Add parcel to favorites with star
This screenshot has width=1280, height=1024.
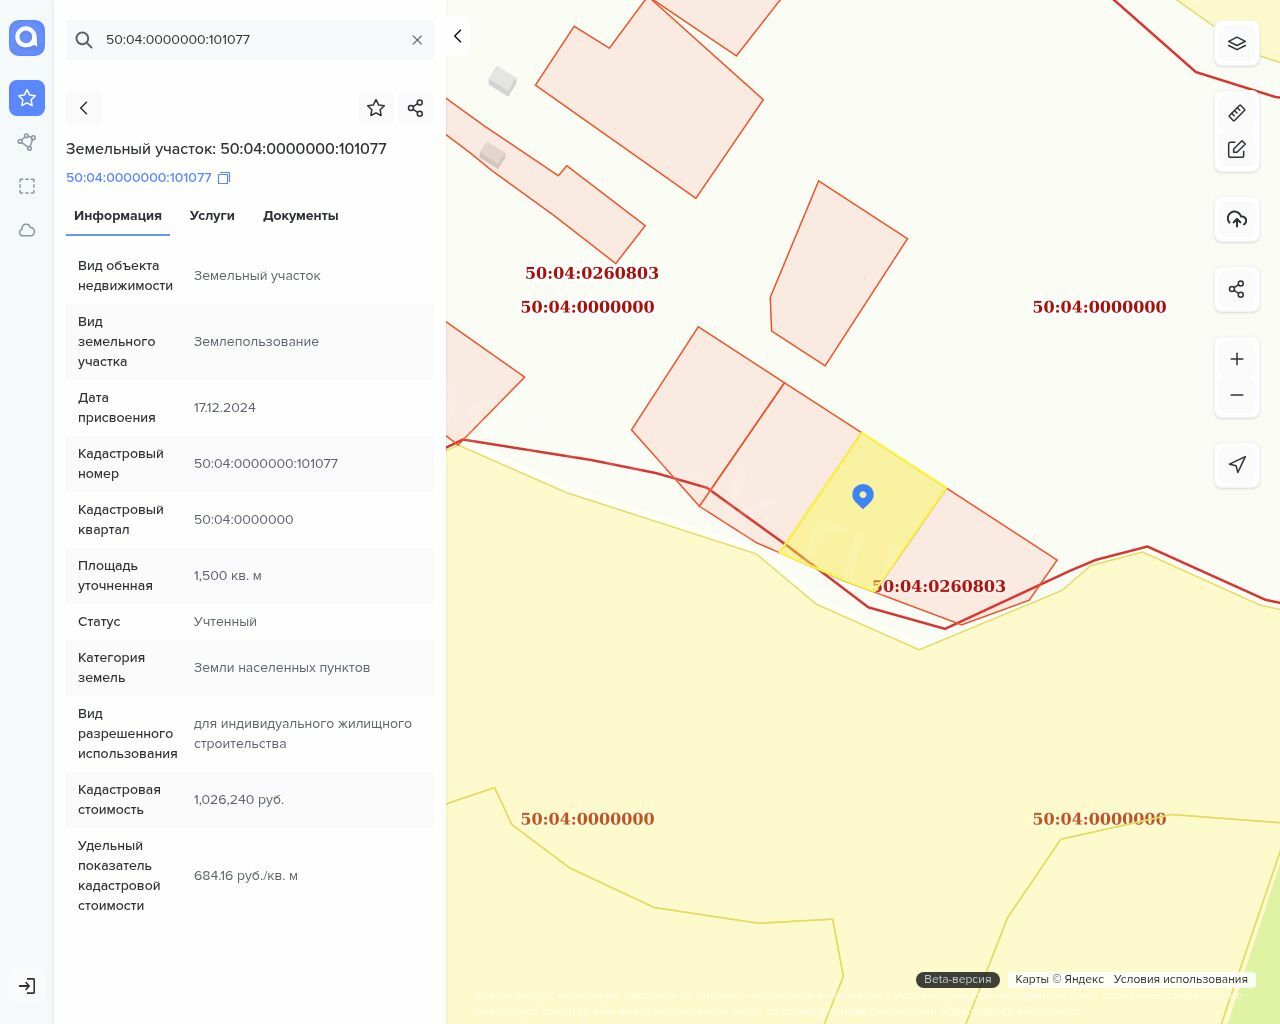[x=376, y=108]
